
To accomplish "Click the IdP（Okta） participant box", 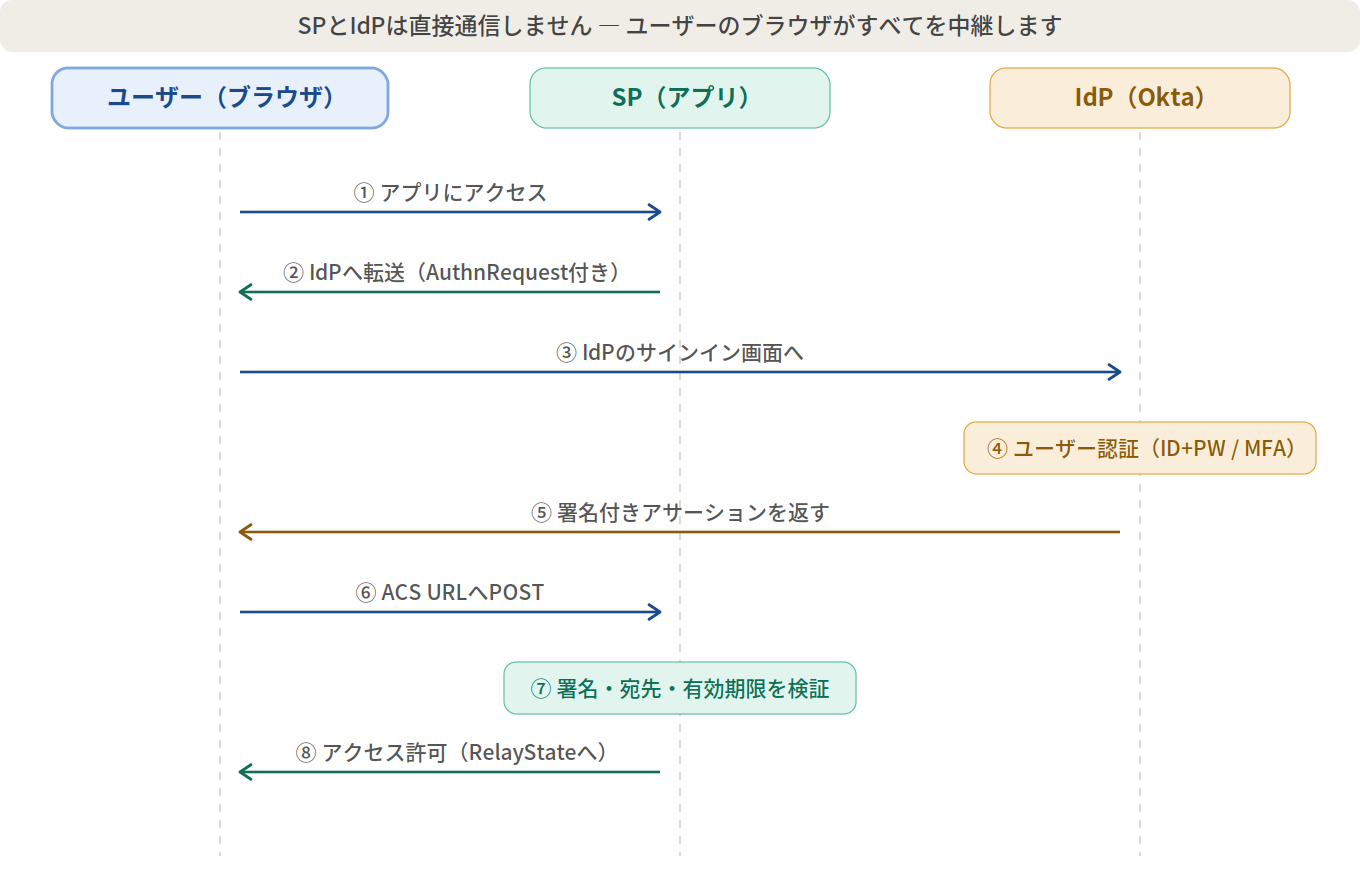I will click(1140, 98).
